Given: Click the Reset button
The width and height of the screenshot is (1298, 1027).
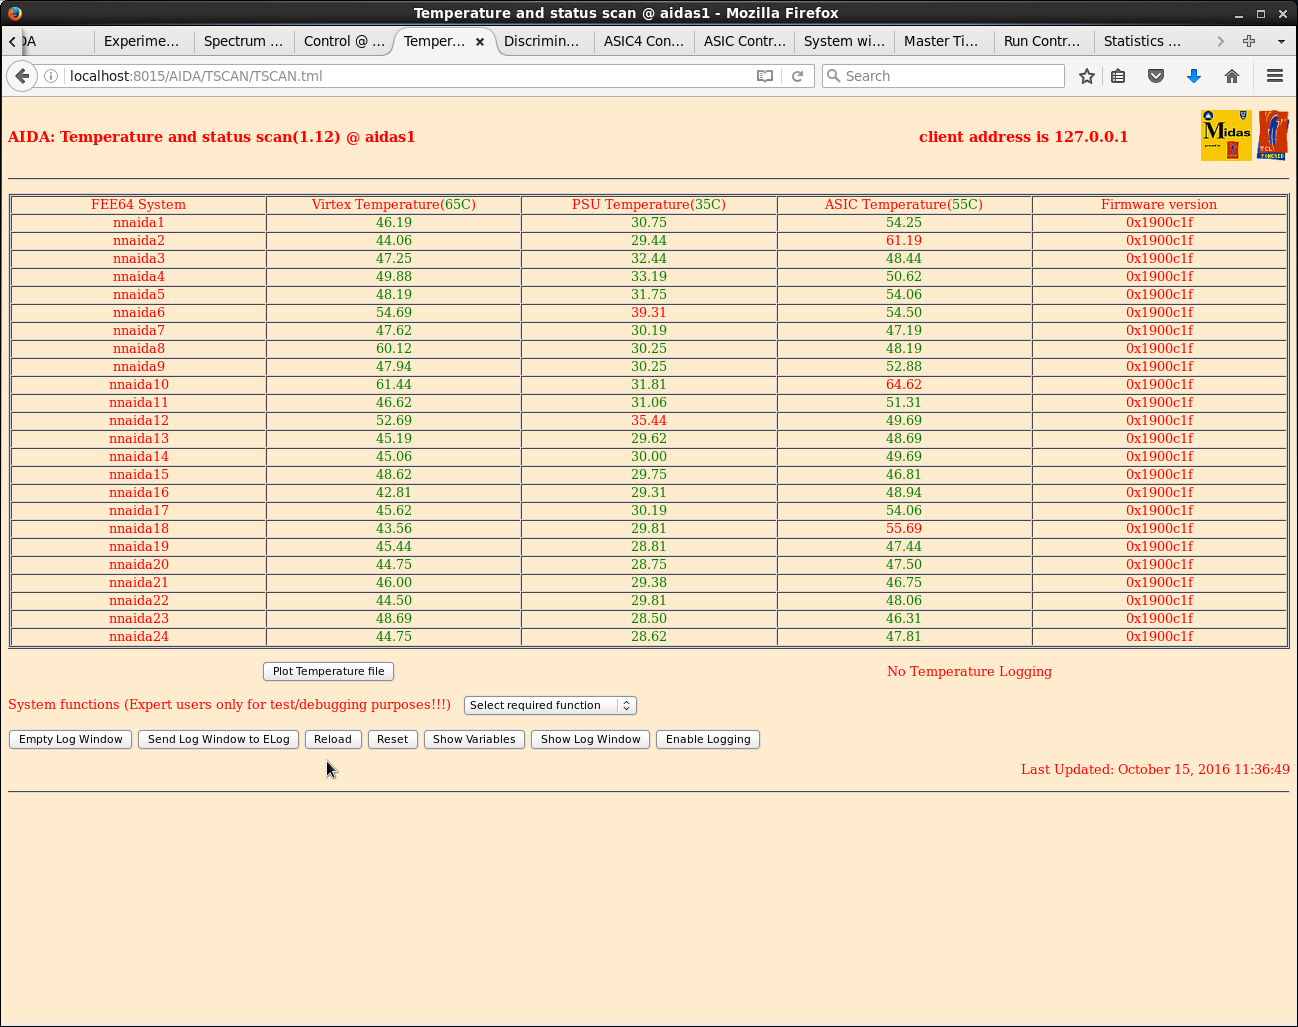Looking at the screenshot, I should 392,739.
